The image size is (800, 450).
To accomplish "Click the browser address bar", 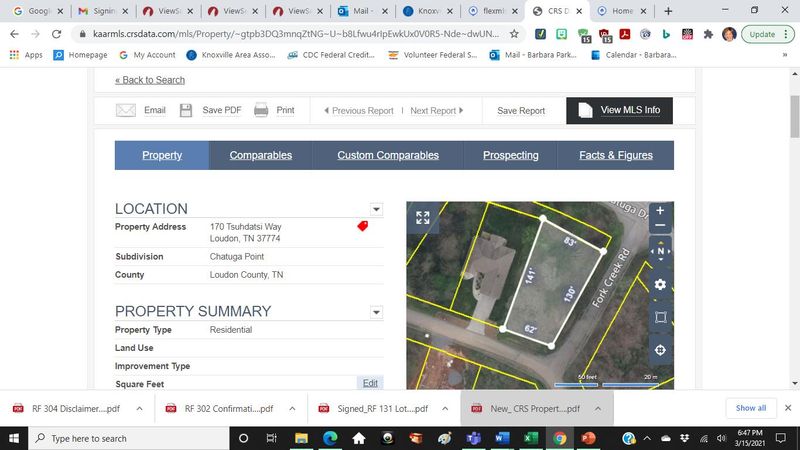I will coord(296,34).
